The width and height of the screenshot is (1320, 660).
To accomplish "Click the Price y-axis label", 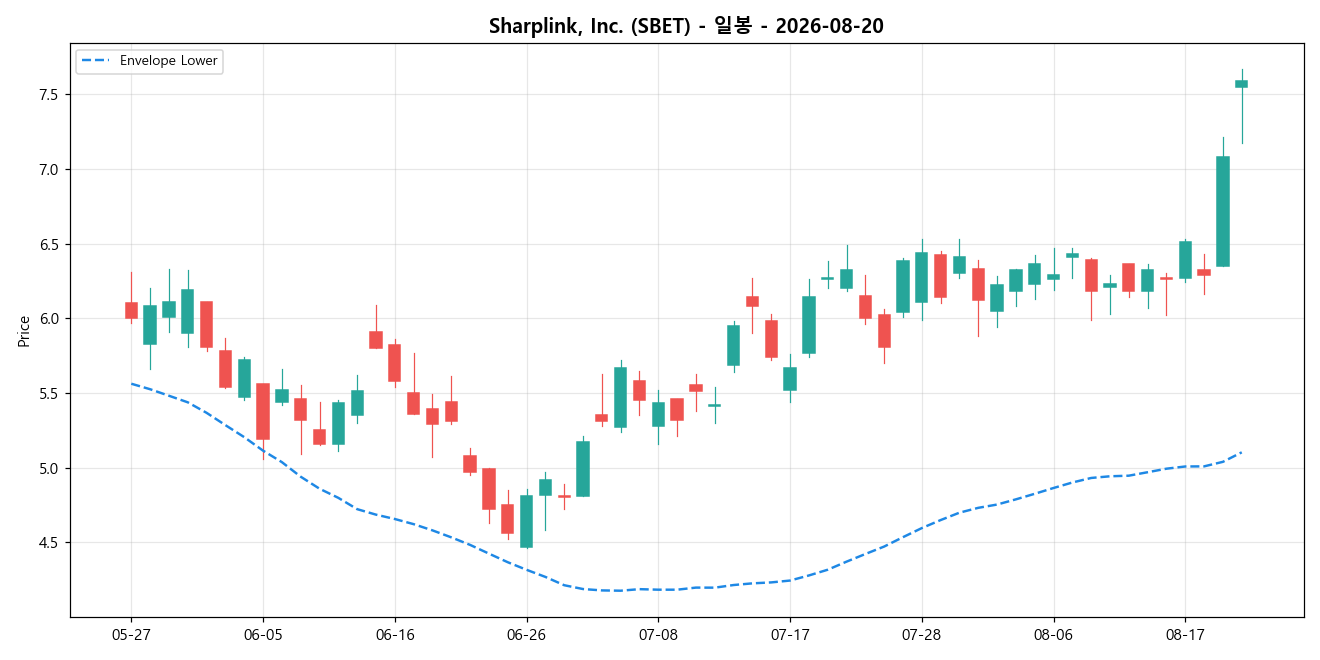I will [24, 331].
